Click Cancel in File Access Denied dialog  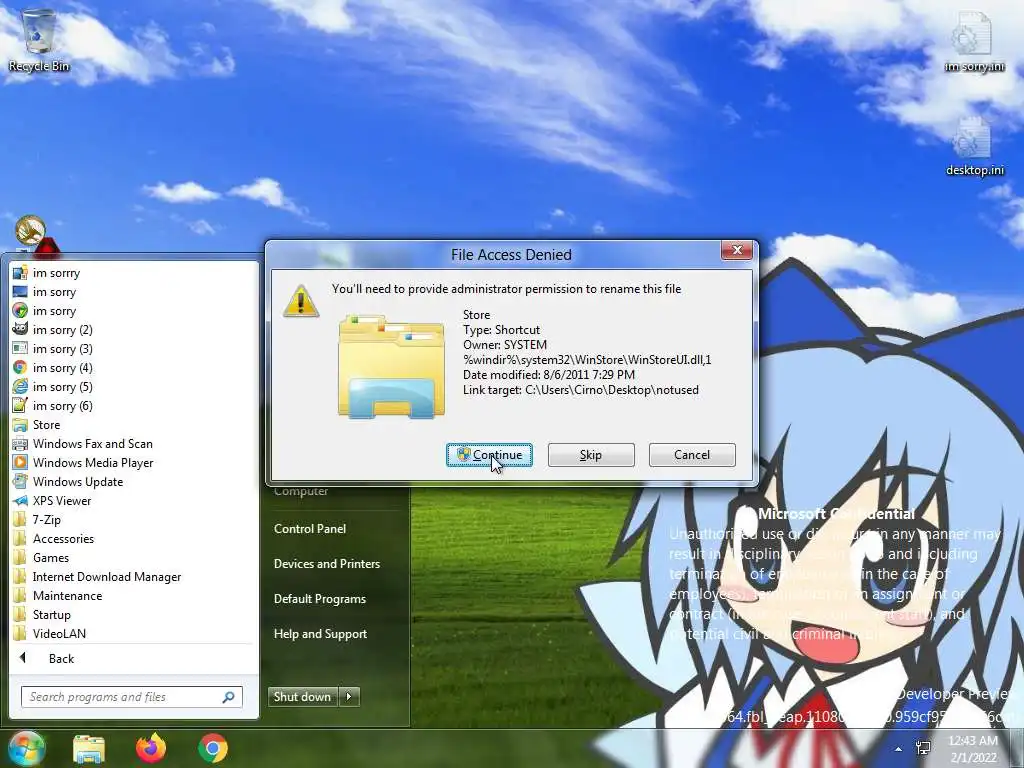pyautogui.click(x=692, y=455)
